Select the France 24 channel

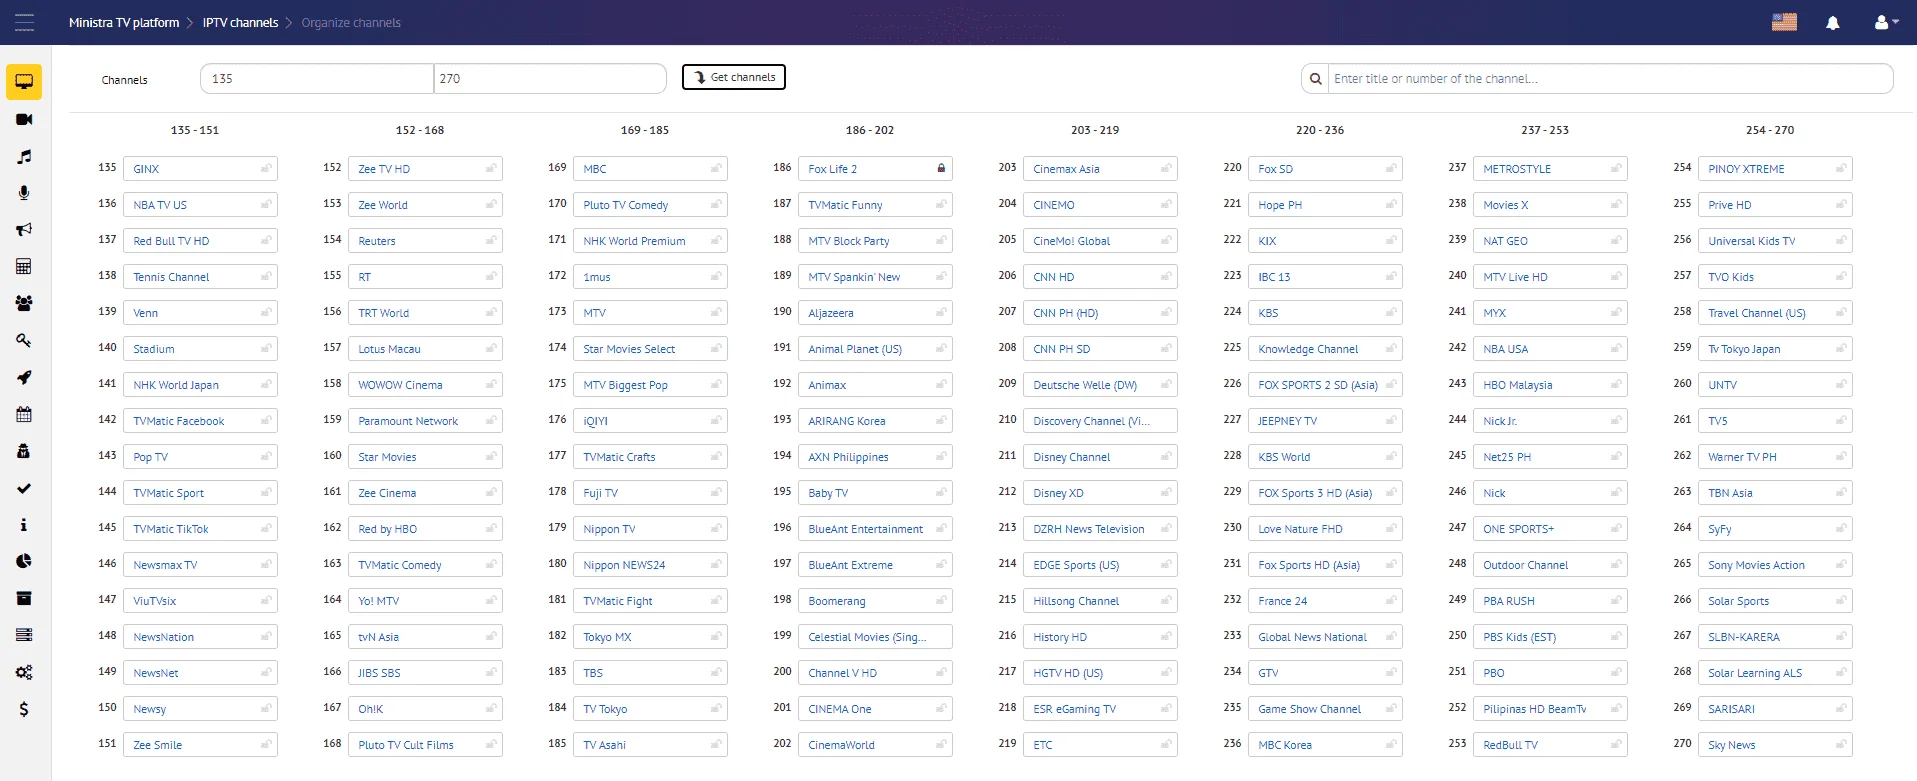(1325, 601)
